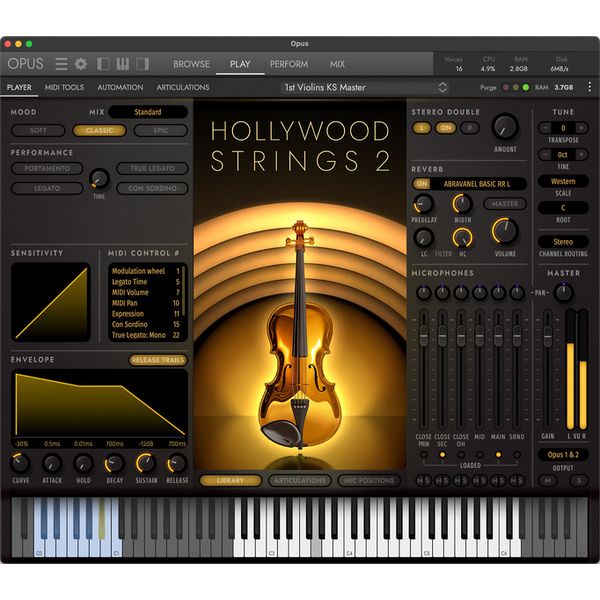Open the Automation tab

click(x=120, y=88)
